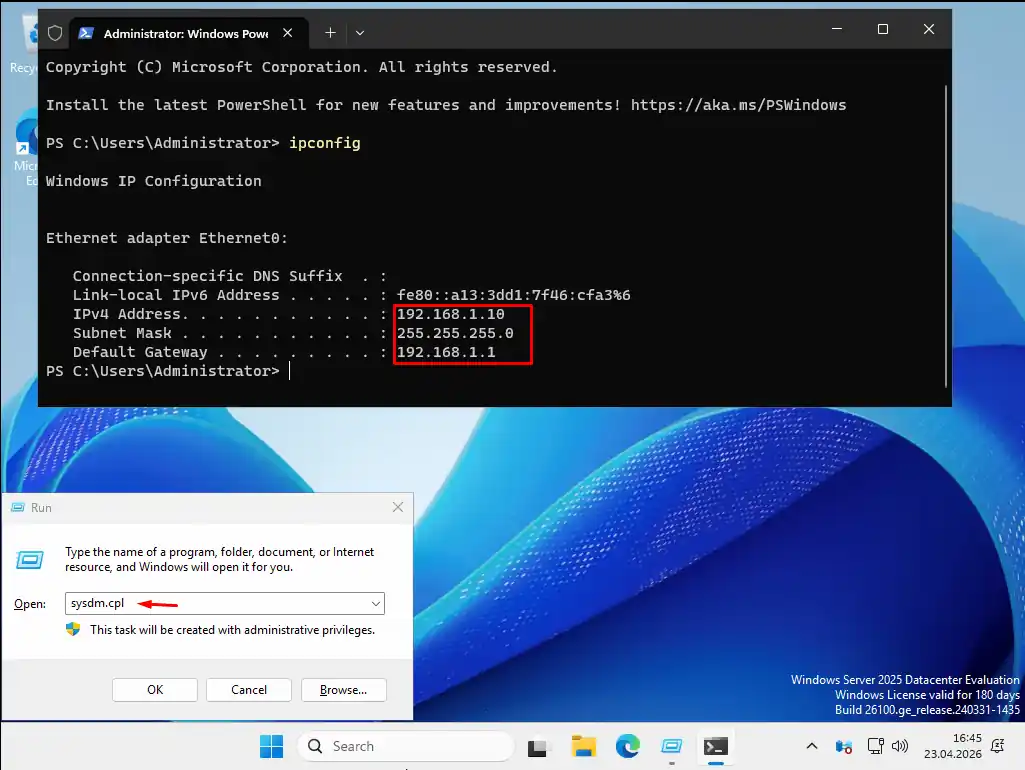Close the PowerShell tab
The height and width of the screenshot is (770, 1025).
pos(288,33)
